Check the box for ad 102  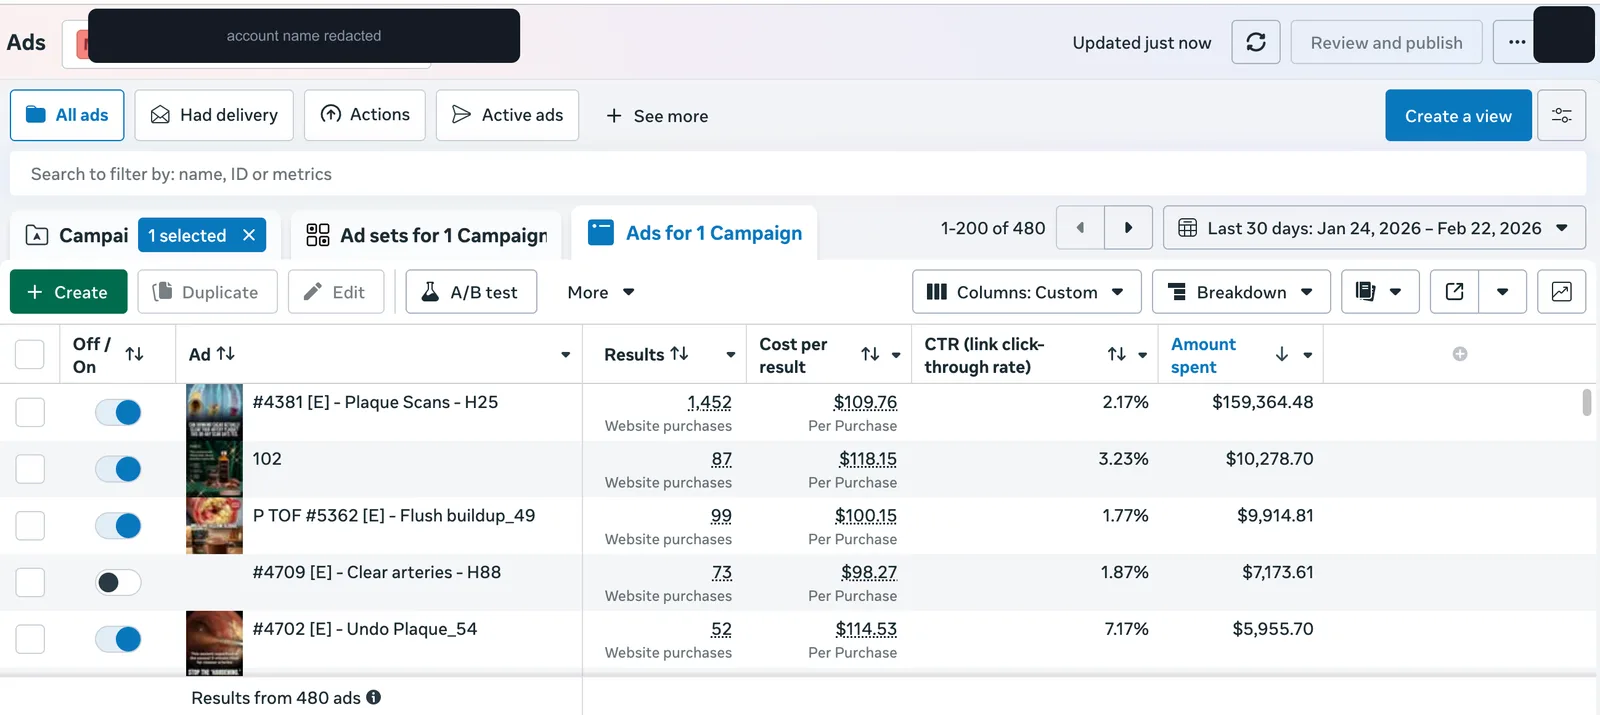point(30,469)
